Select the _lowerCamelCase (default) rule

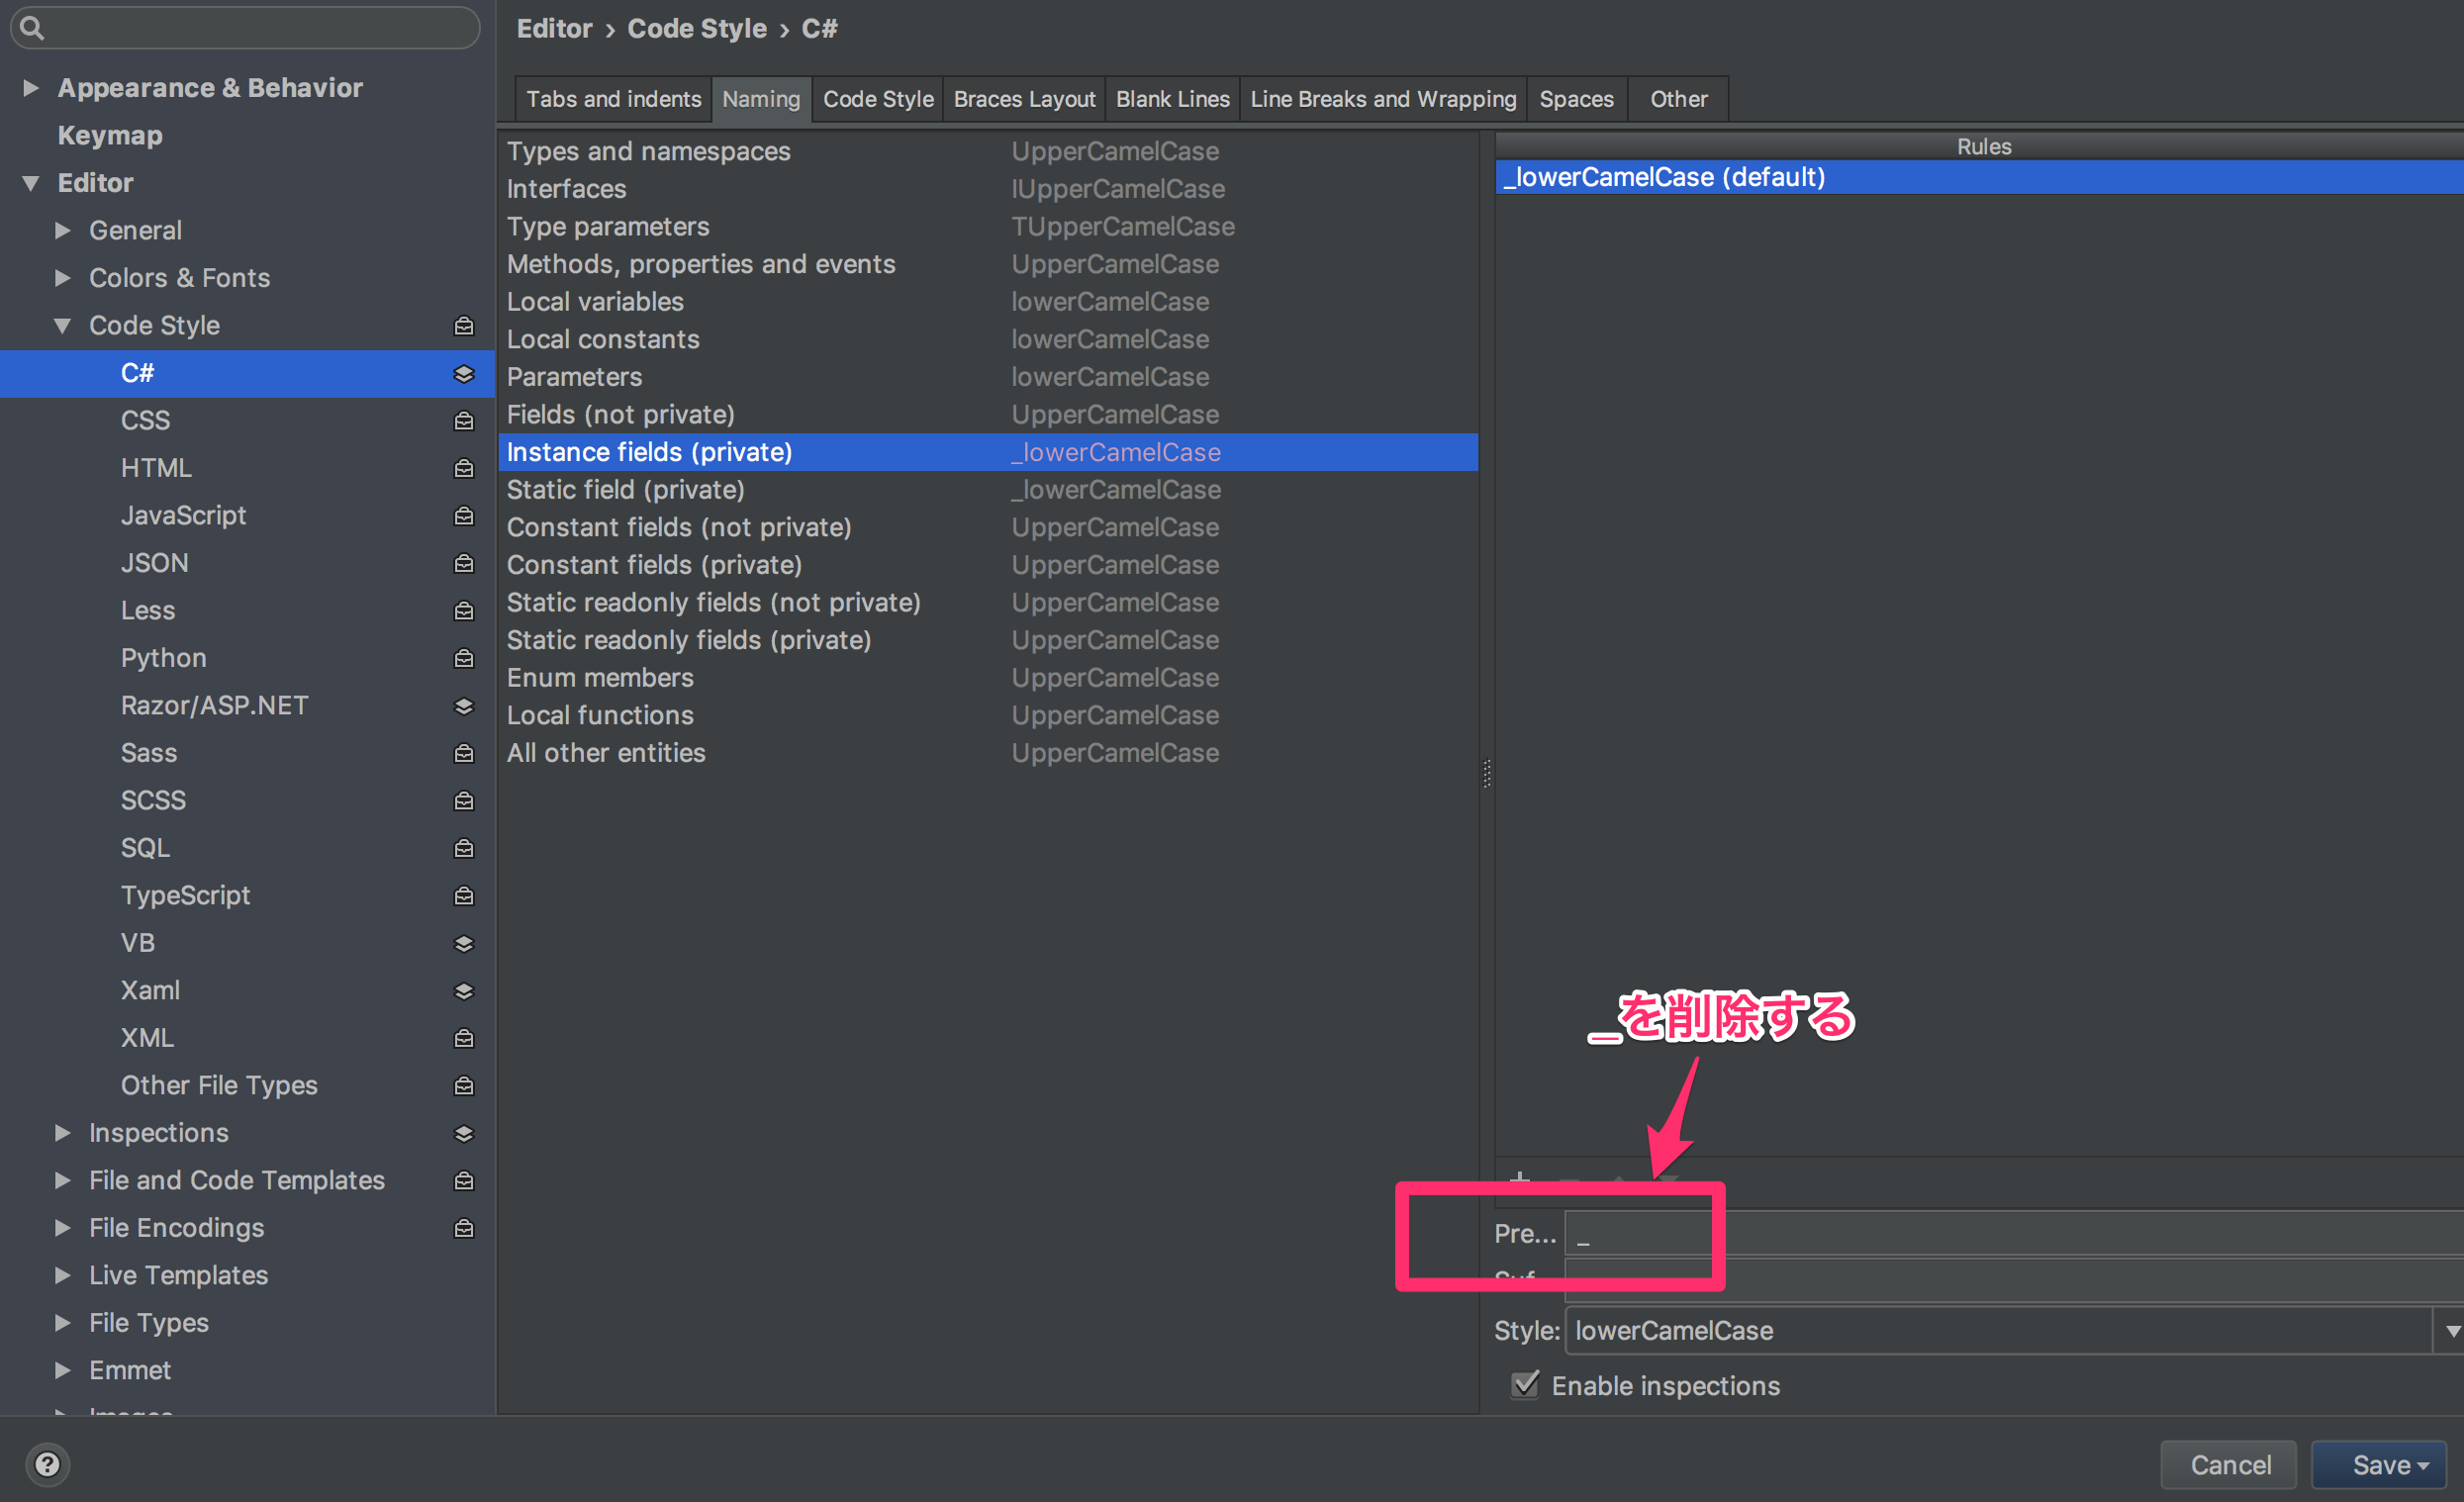tap(1979, 177)
